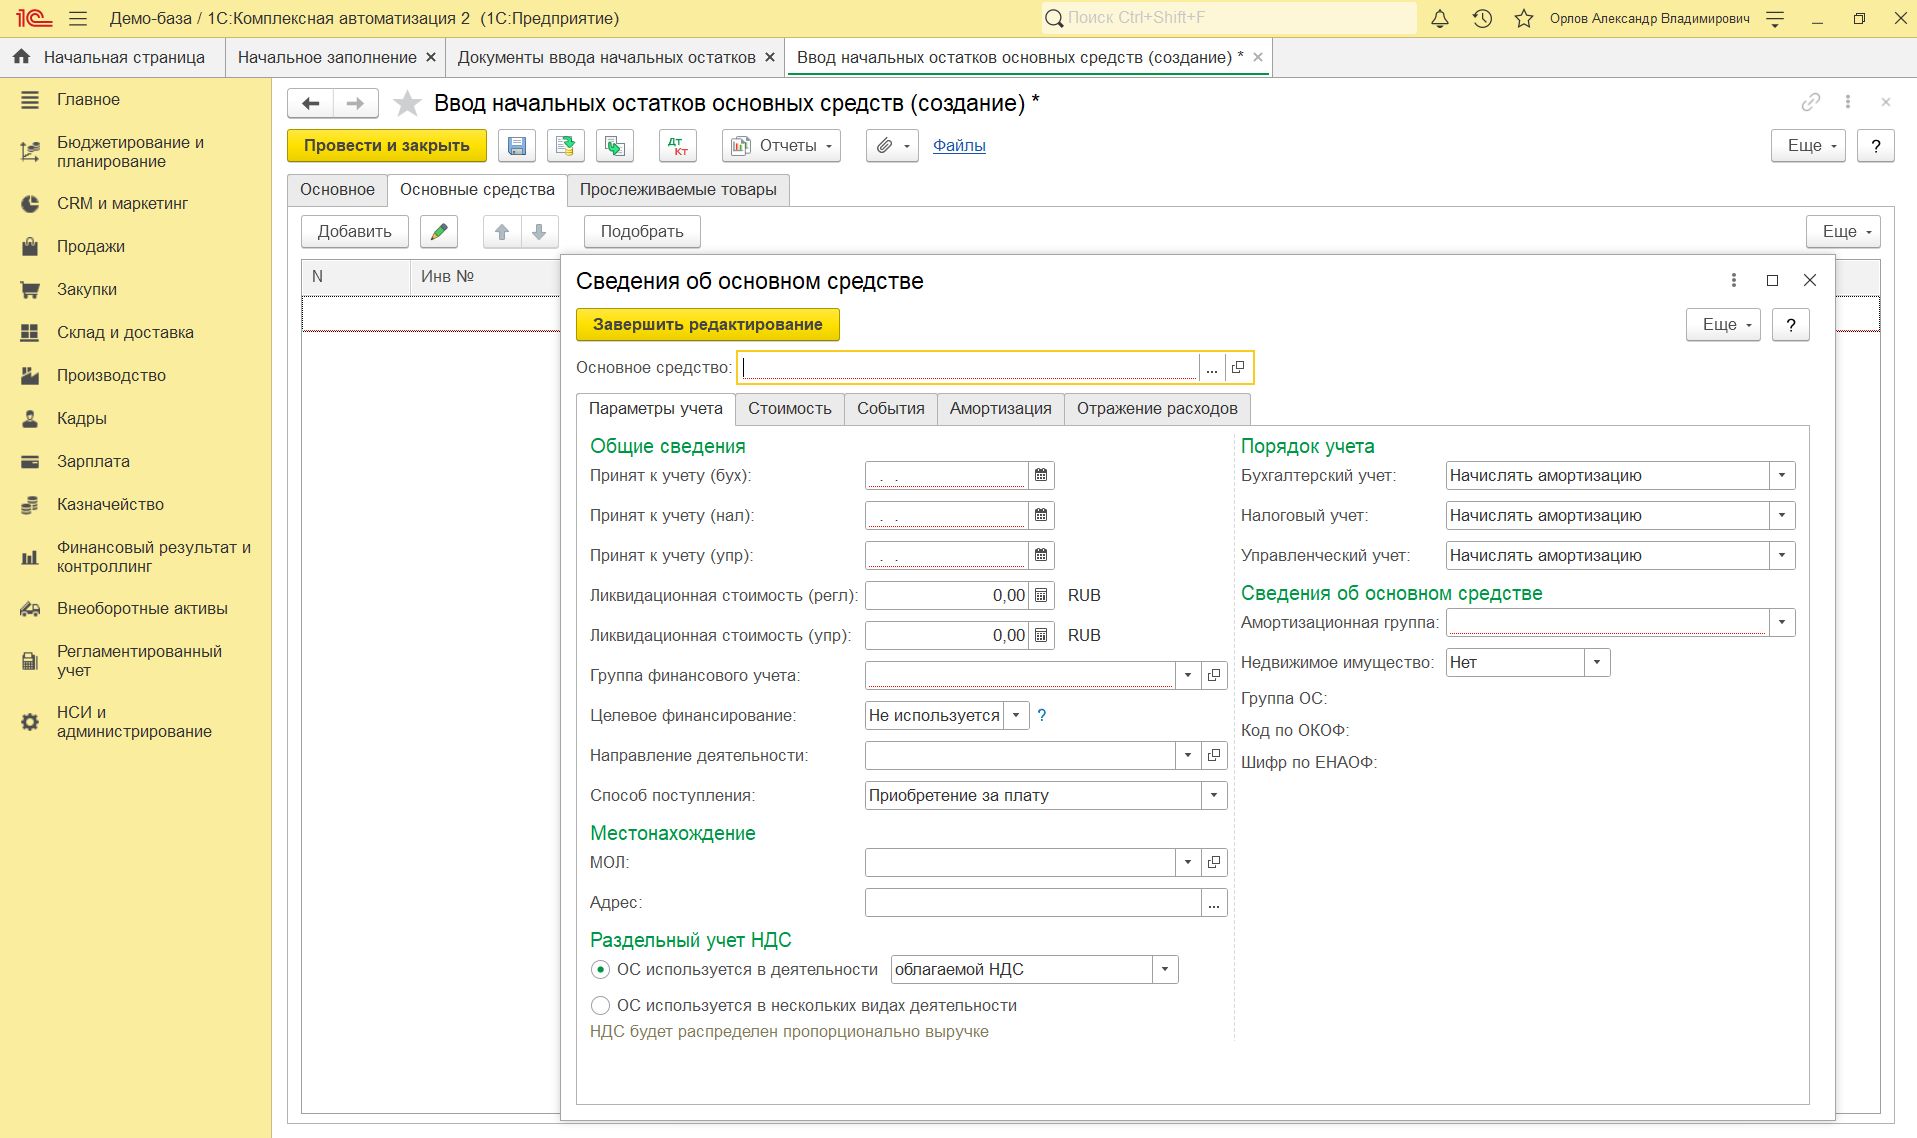1917x1138 pixels.
Task: Select ОС используется в нескольких видах деятельности
Action: point(600,1006)
